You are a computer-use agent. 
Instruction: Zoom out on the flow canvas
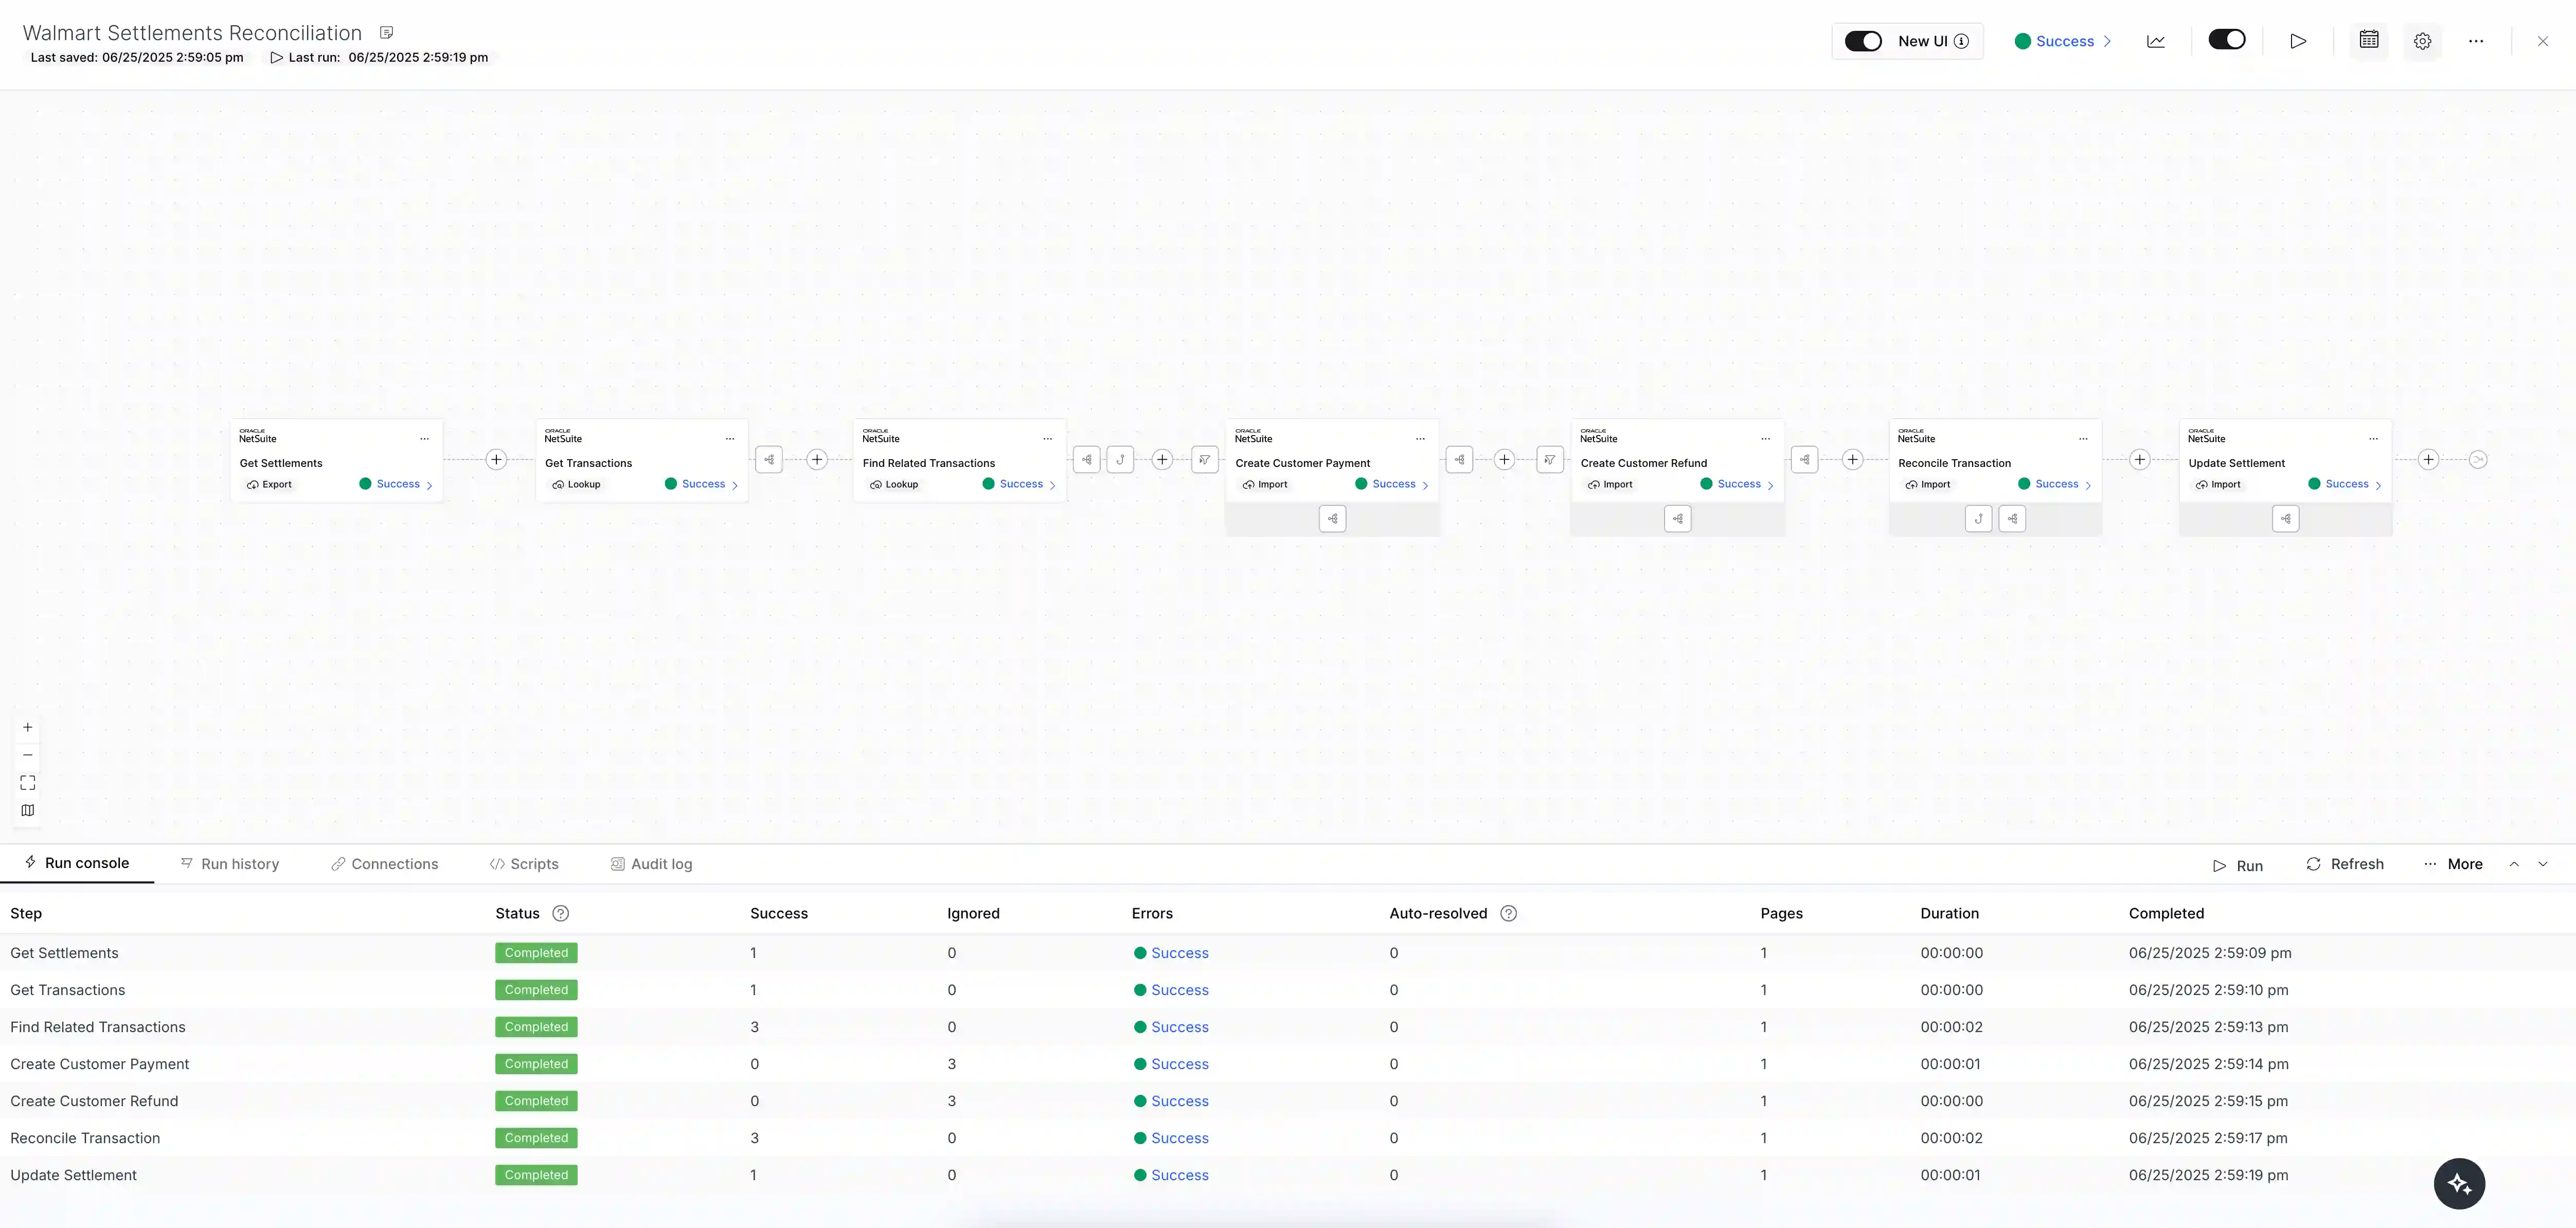28,755
